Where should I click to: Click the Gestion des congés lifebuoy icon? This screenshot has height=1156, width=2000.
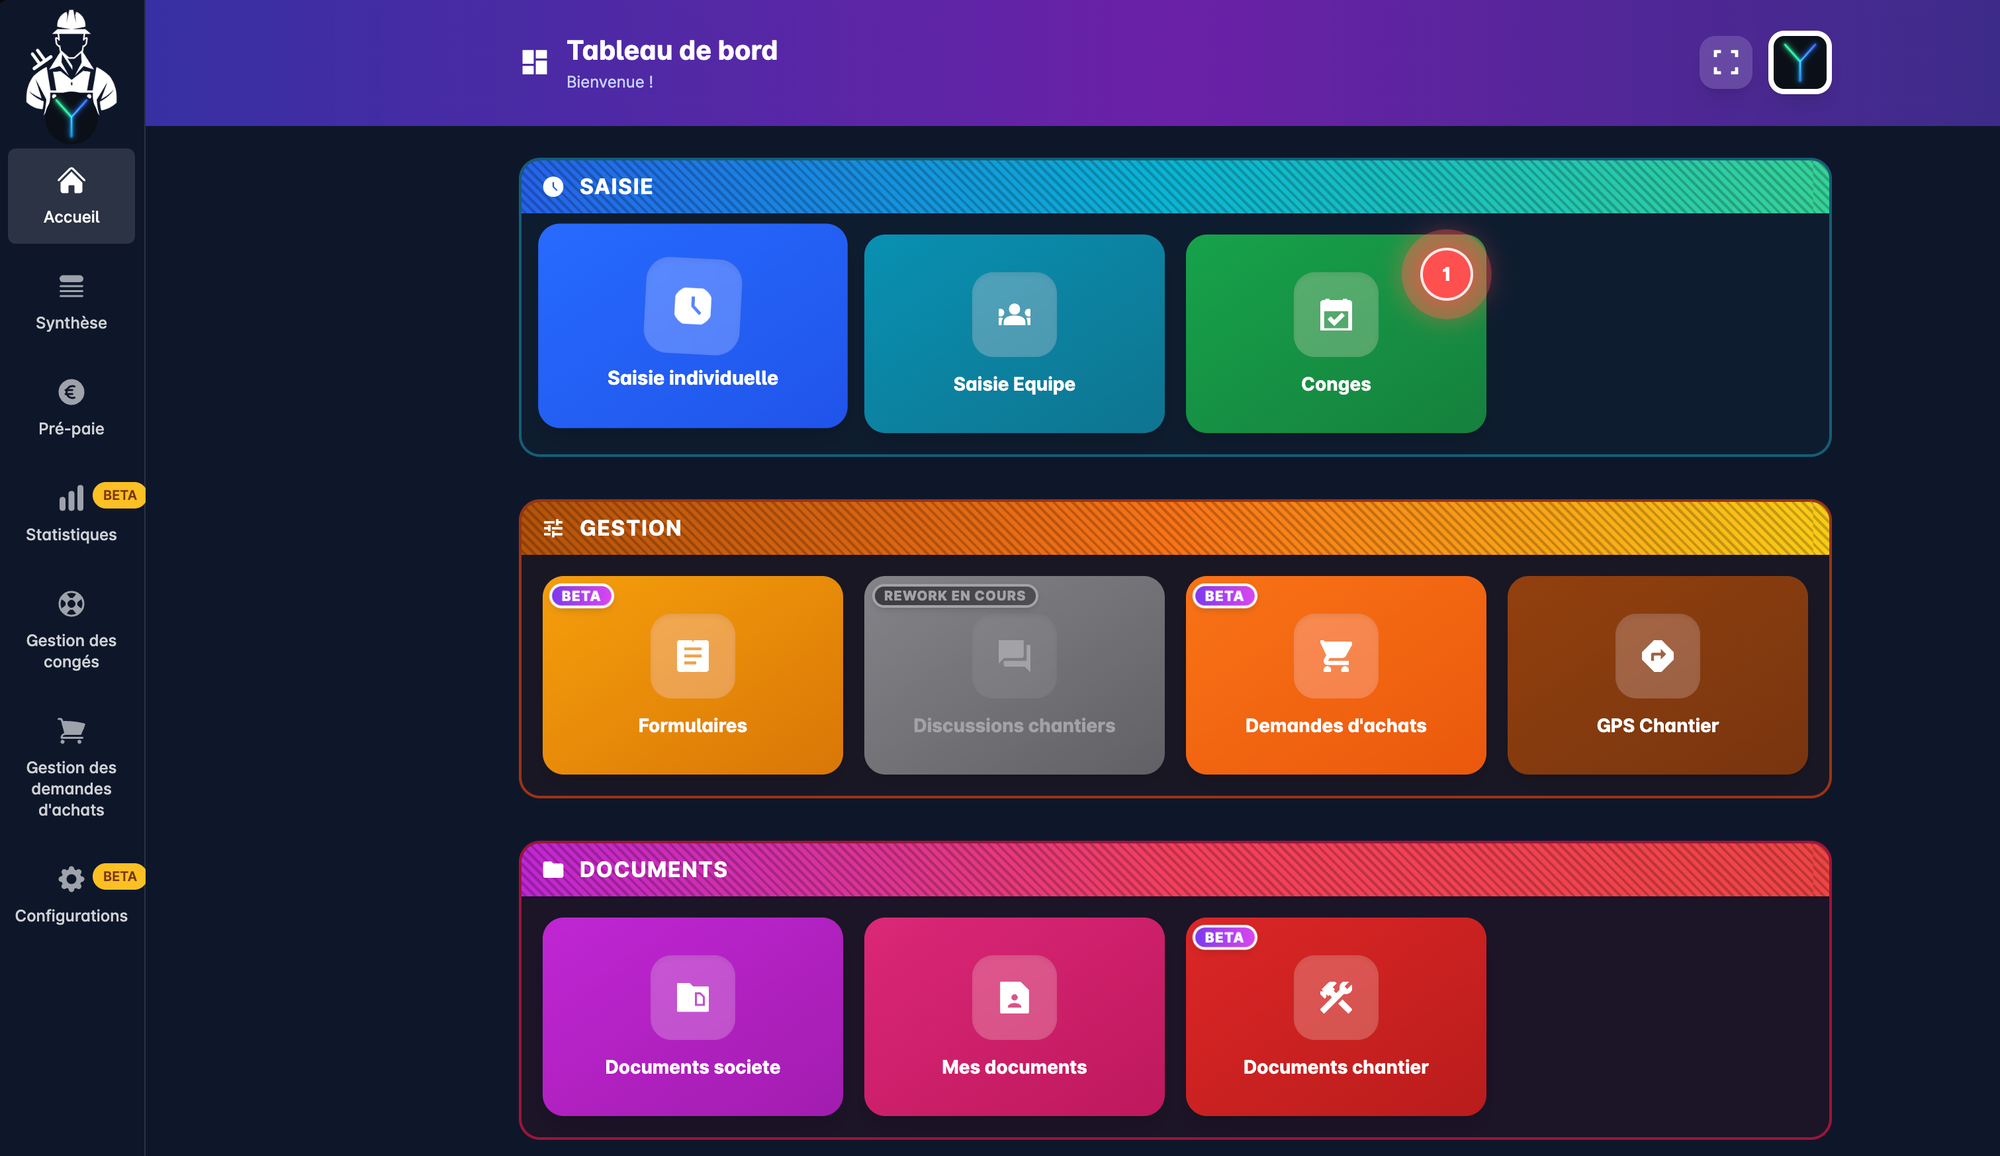pos(71,604)
